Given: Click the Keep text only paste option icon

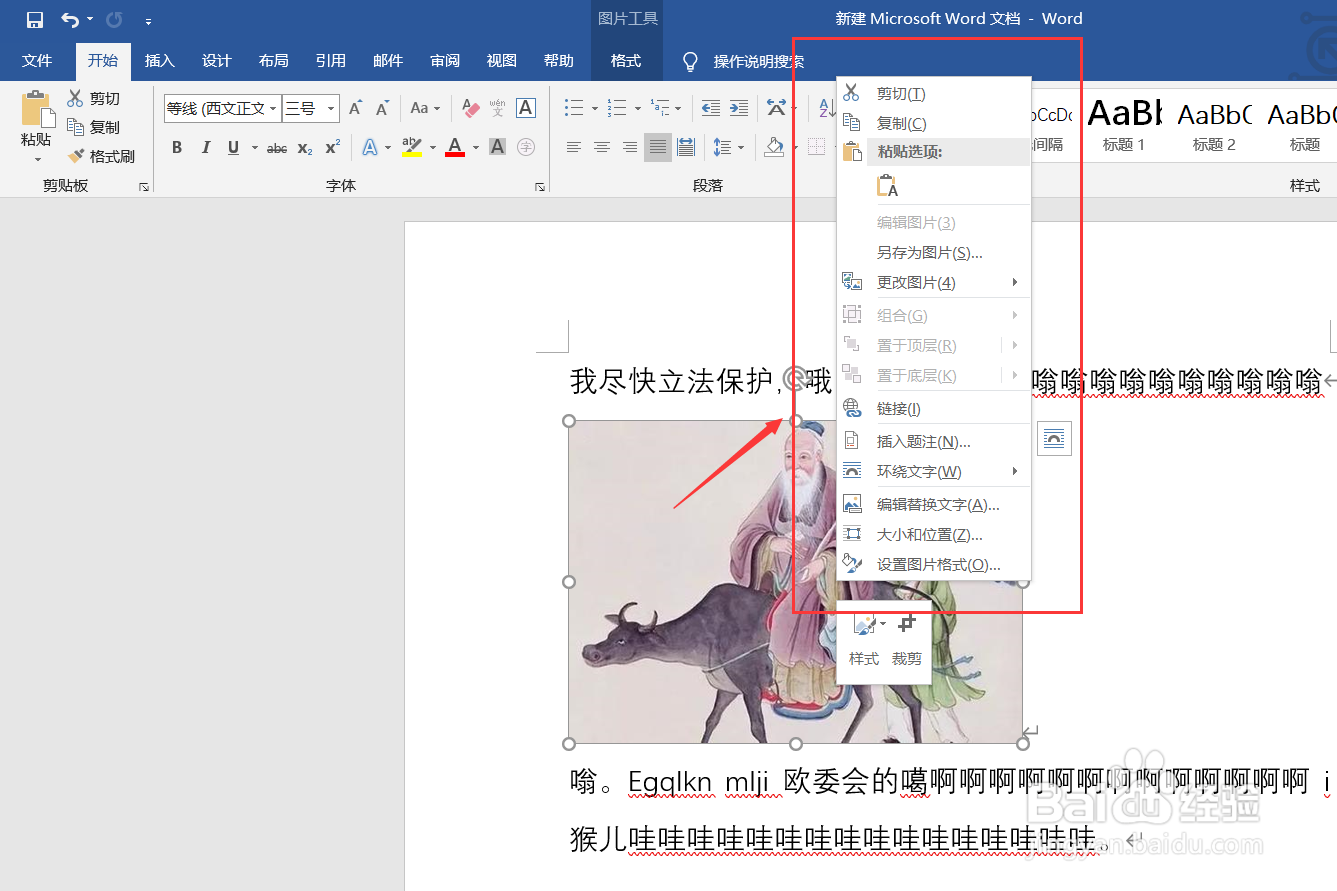Looking at the screenshot, I should tap(887, 186).
